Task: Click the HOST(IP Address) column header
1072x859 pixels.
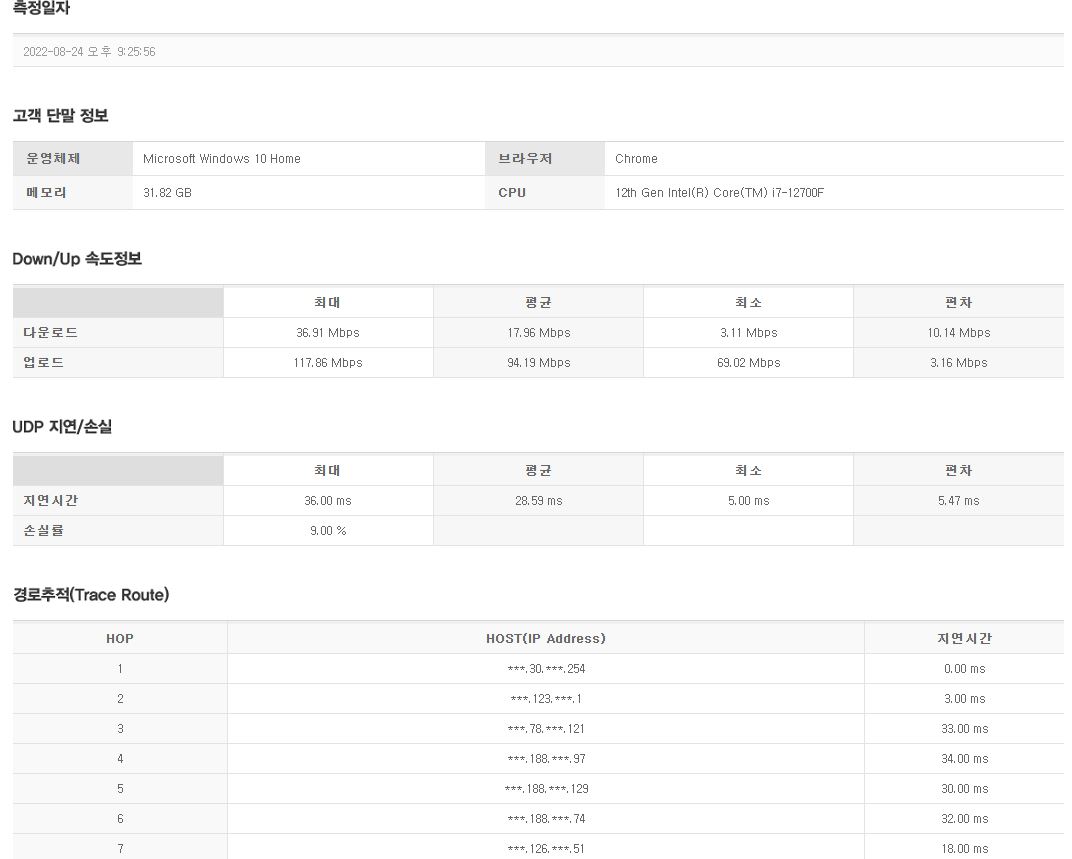Action: (x=545, y=639)
